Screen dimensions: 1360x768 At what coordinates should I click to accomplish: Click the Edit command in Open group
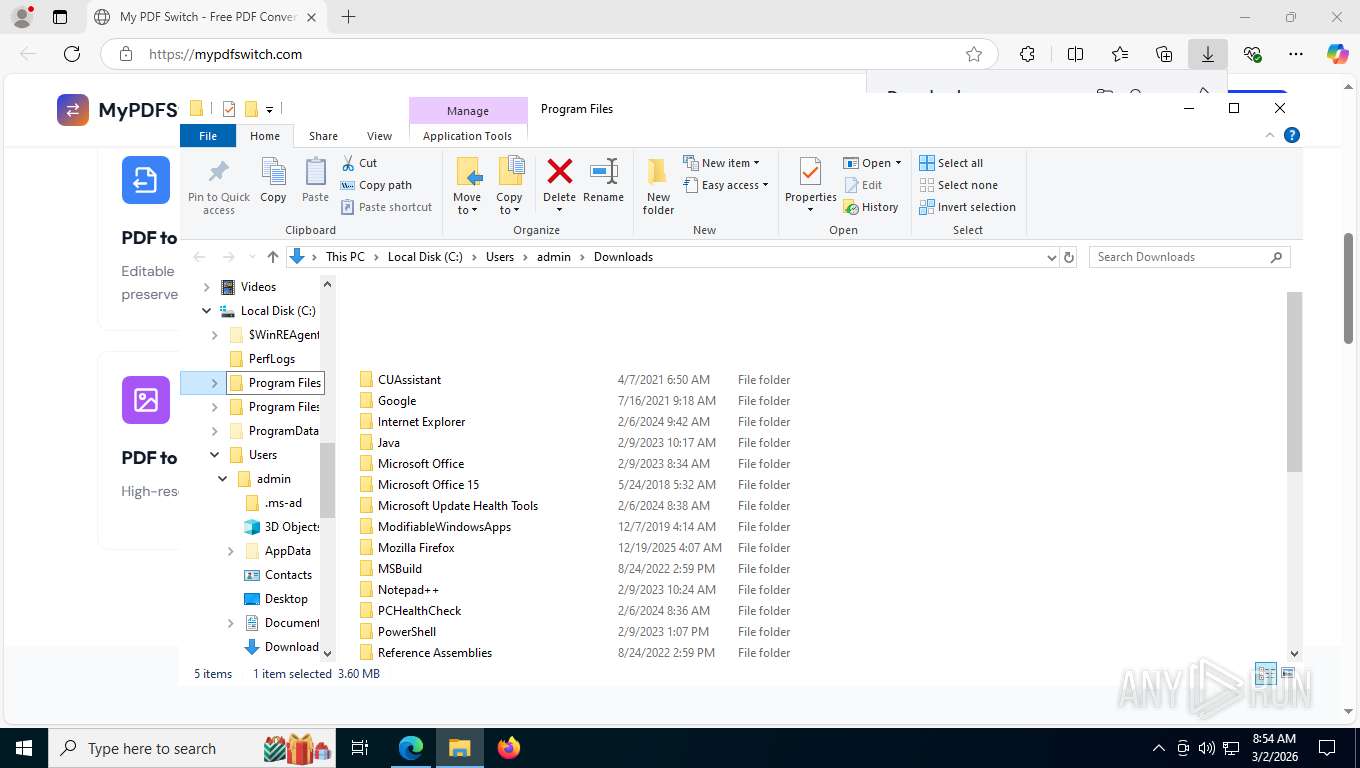[863, 185]
